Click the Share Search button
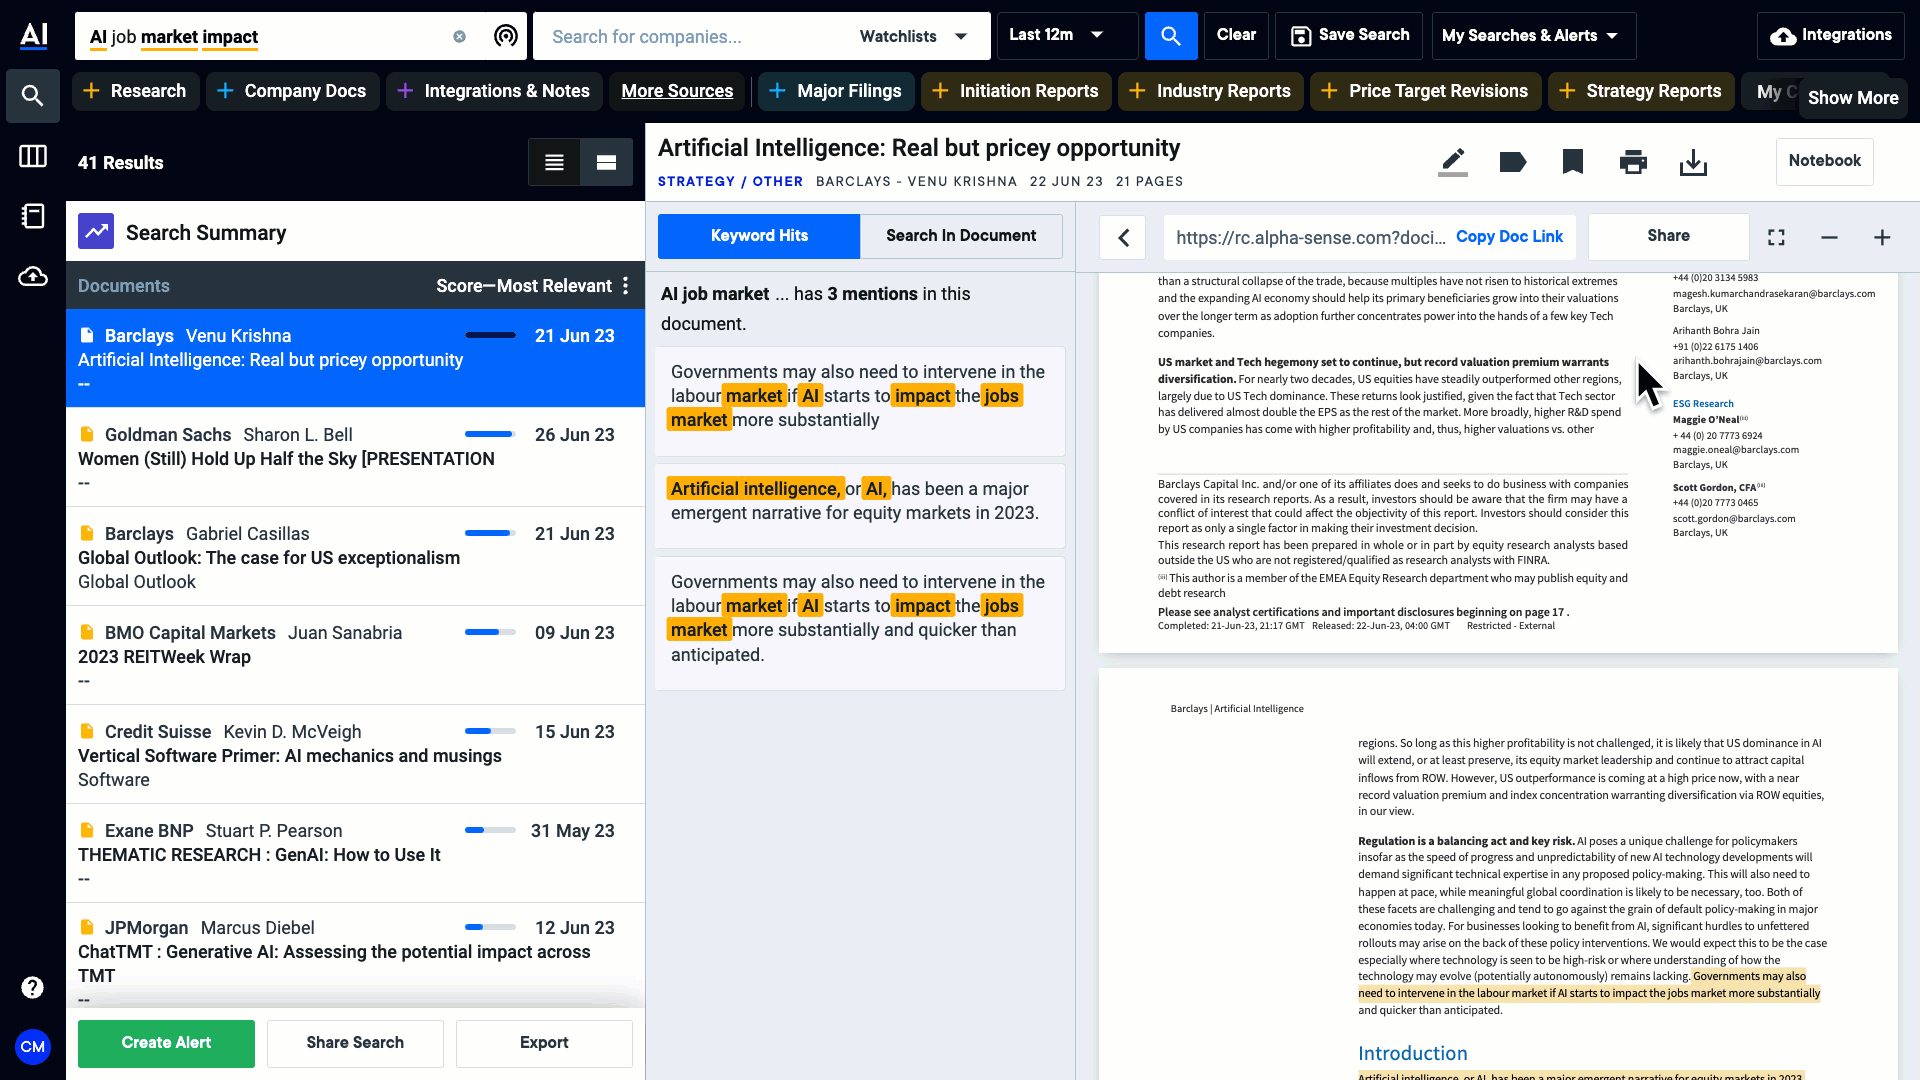The width and height of the screenshot is (1920, 1080). (x=355, y=1043)
